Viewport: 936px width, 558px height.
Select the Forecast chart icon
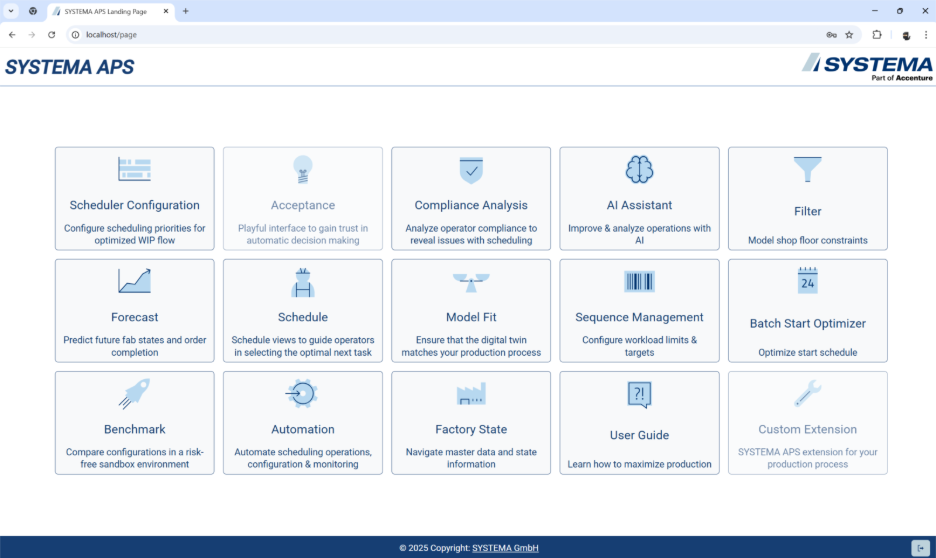134,281
